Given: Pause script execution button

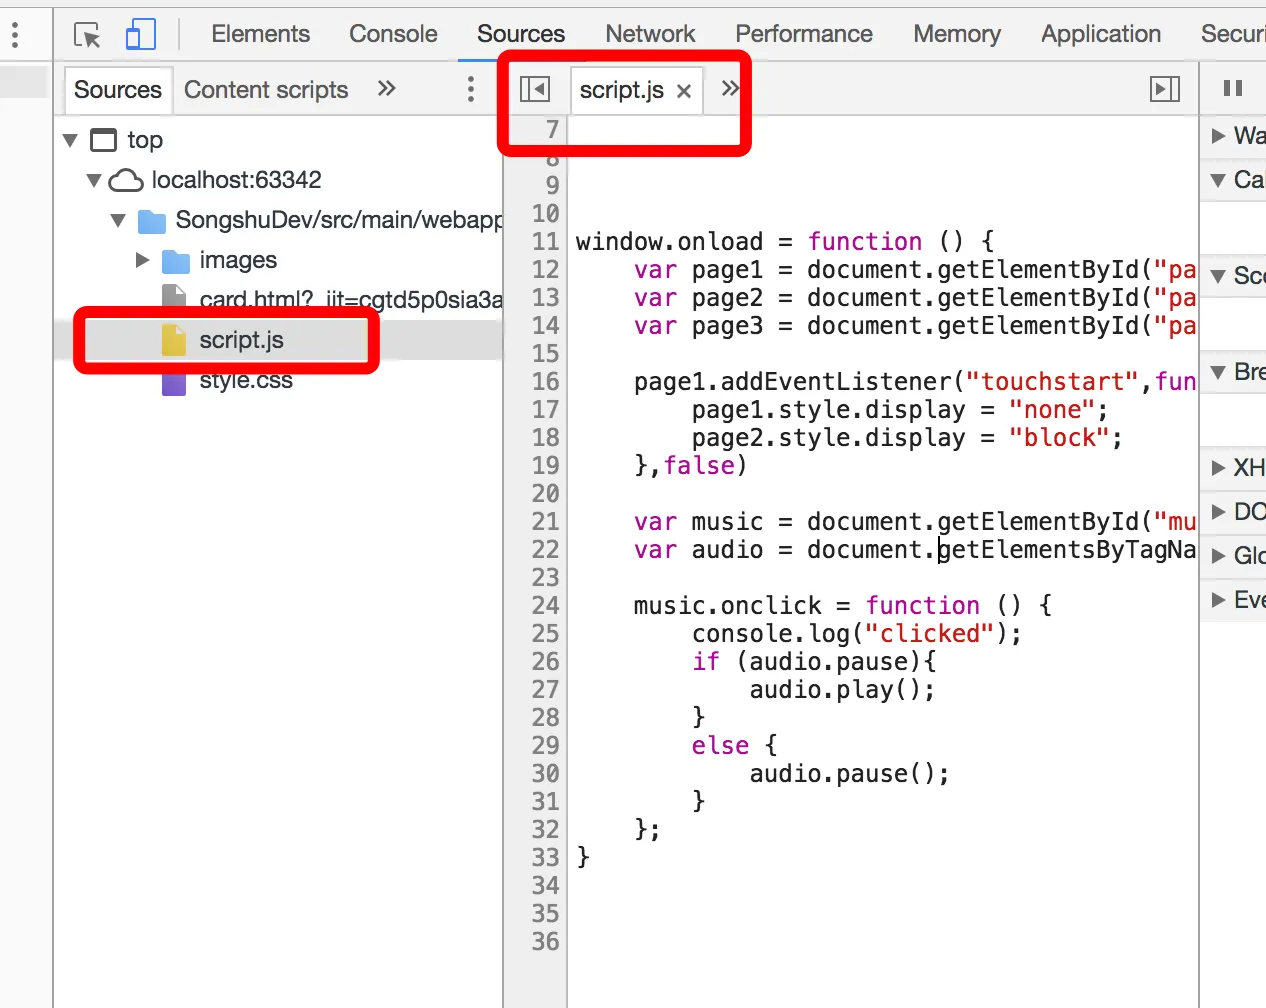Looking at the screenshot, I should [x=1233, y=89].
